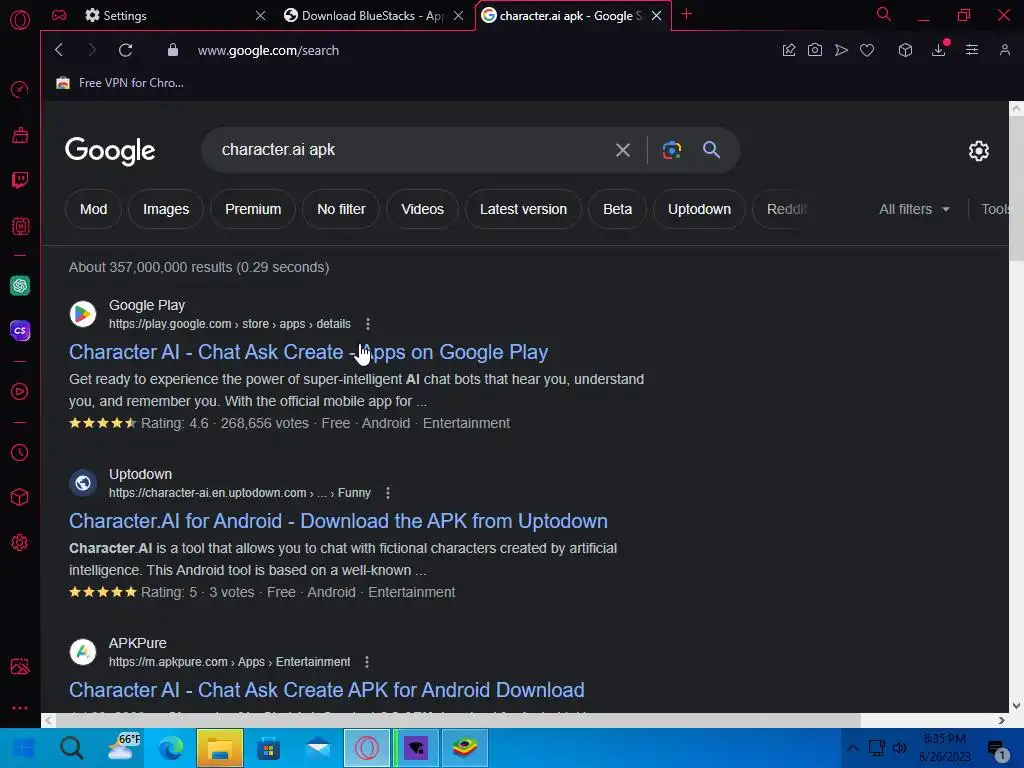Close the Settings tab
The height and width of the screenshot is (768, 1024).
tap(261, 15)
